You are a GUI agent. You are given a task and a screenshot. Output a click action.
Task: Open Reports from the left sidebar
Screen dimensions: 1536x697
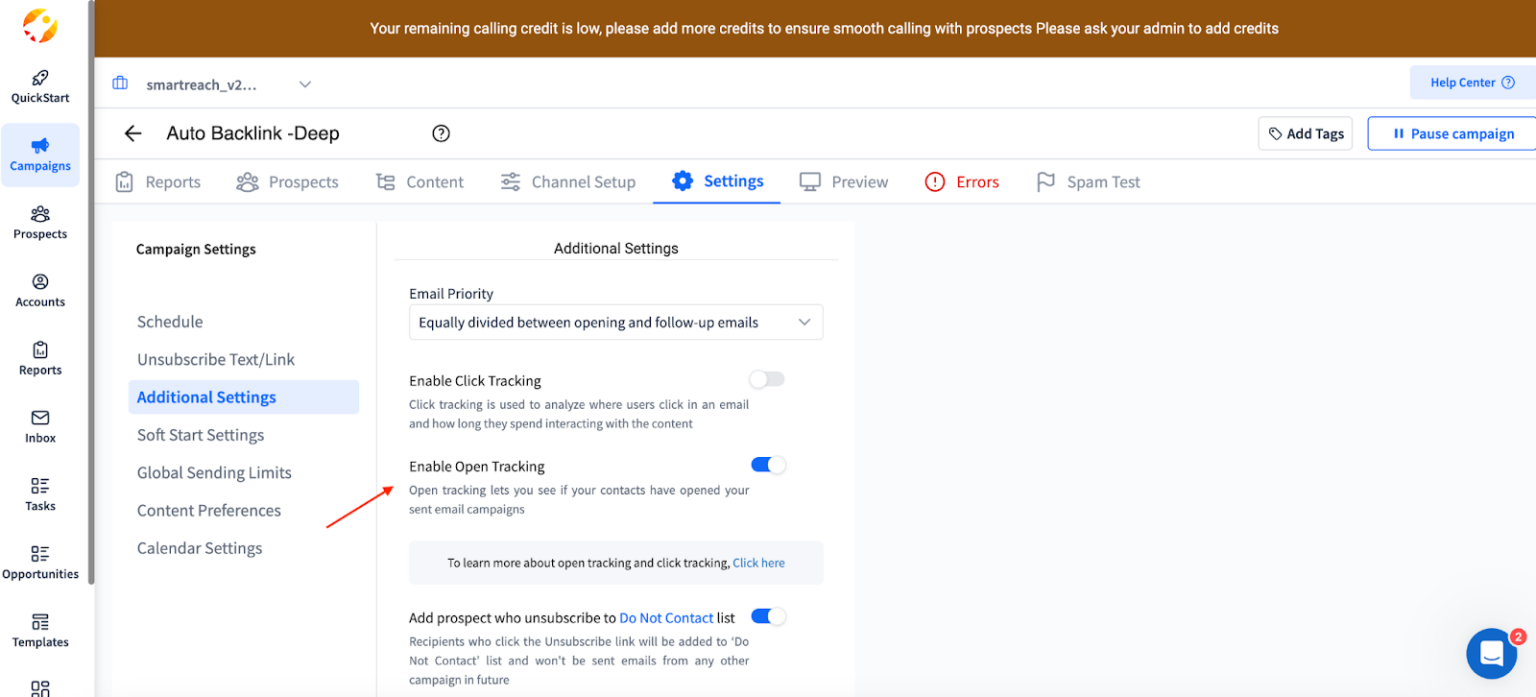pyautogui.click(x=40, y=358)
